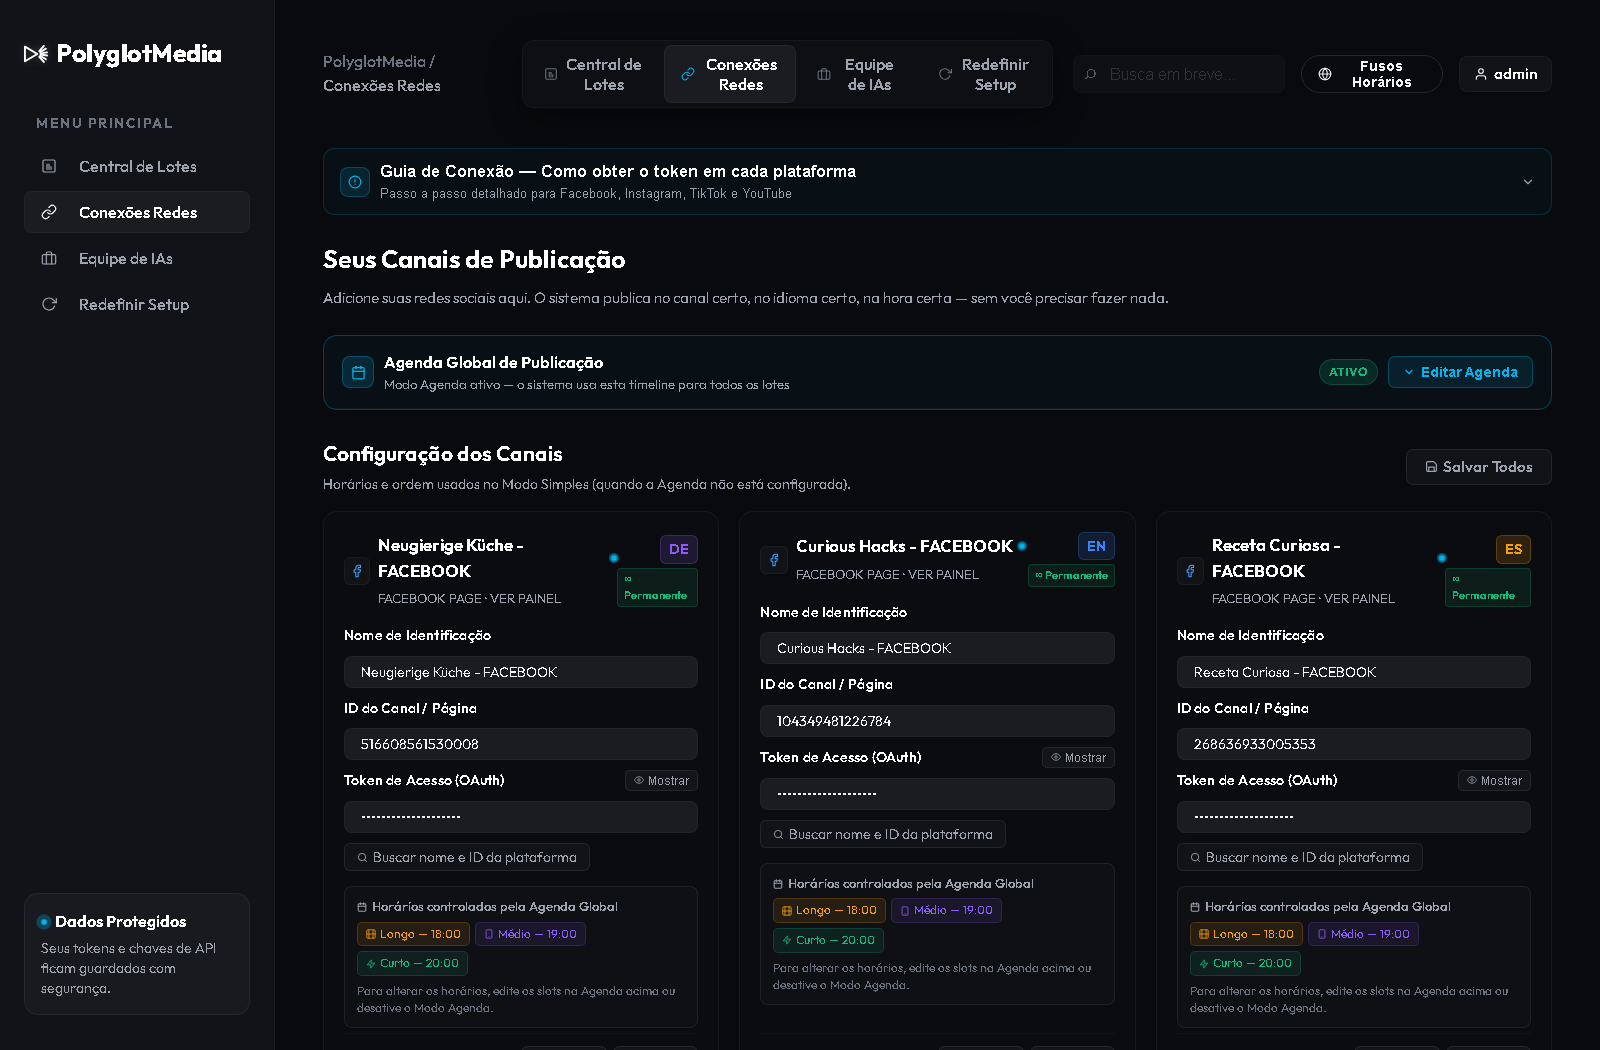Screen dimensions: 1600x1050
Task: Click the PolyglotMedia logo icon
Action: [x=36, y=54]
